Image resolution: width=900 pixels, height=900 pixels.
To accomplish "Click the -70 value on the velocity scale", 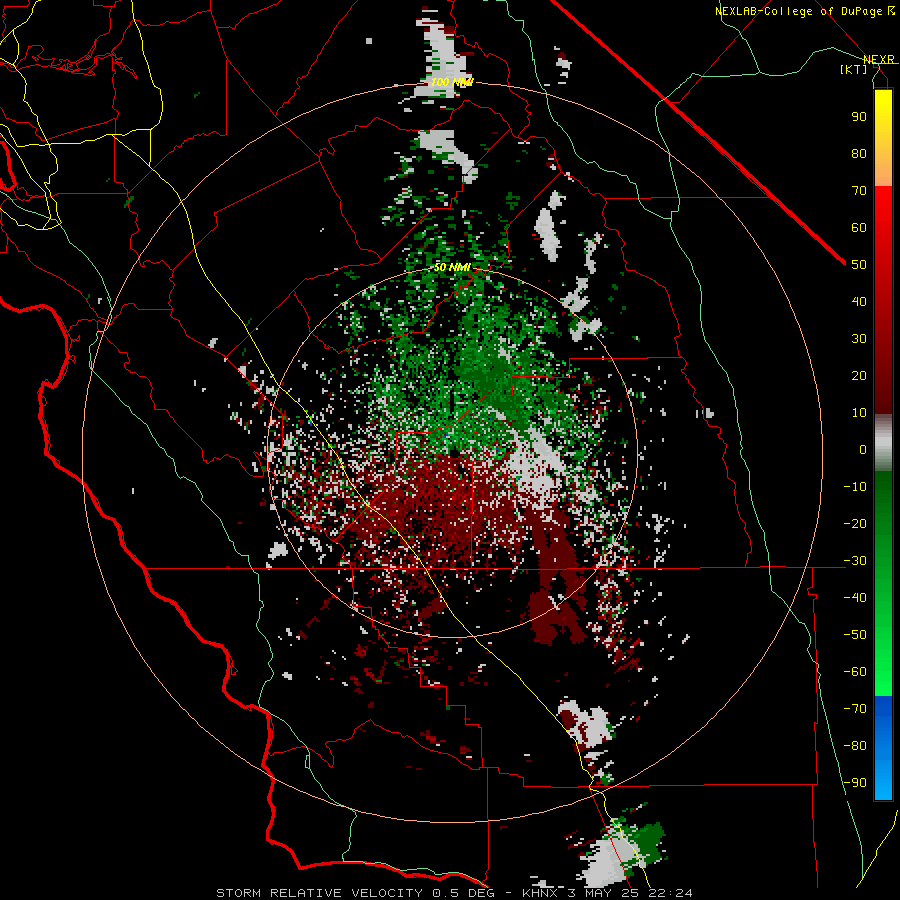I will 855,709.
